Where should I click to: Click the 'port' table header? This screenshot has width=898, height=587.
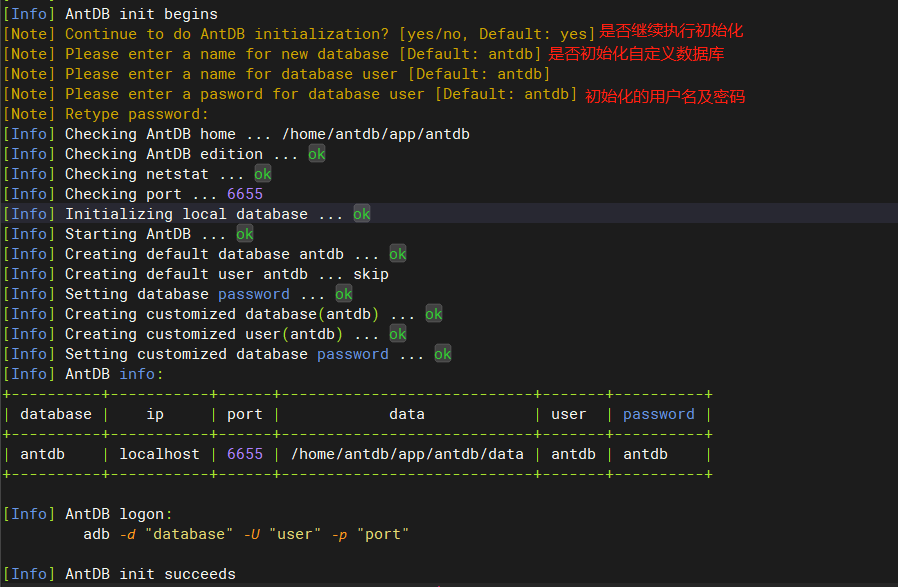245,414
